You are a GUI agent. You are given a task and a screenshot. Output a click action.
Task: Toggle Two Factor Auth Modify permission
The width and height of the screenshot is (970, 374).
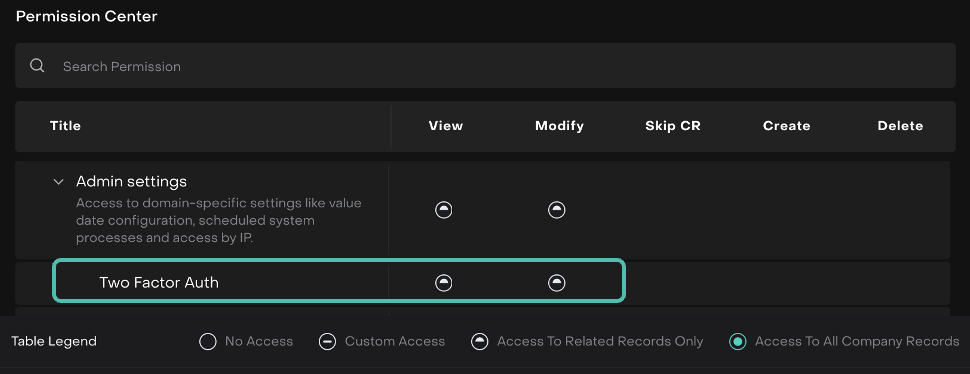[557, 283]
